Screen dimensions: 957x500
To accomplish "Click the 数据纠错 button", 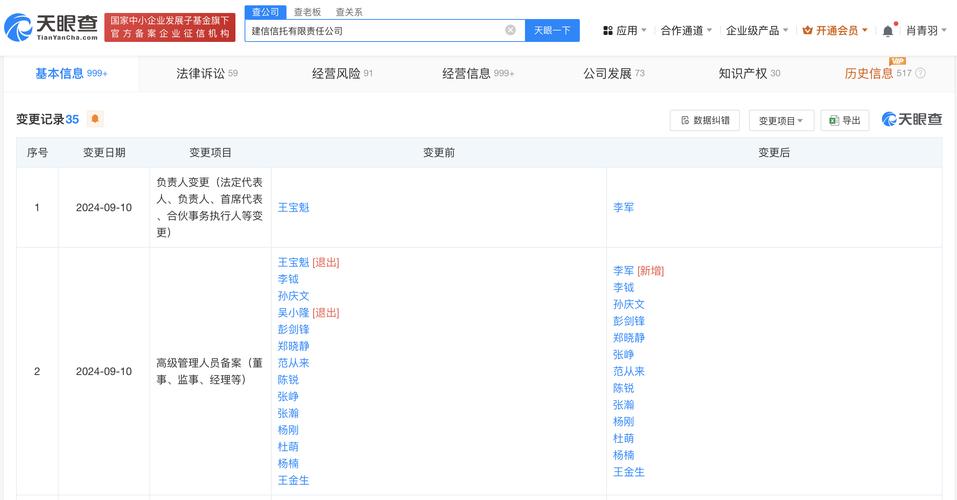I will coord(705,120).
